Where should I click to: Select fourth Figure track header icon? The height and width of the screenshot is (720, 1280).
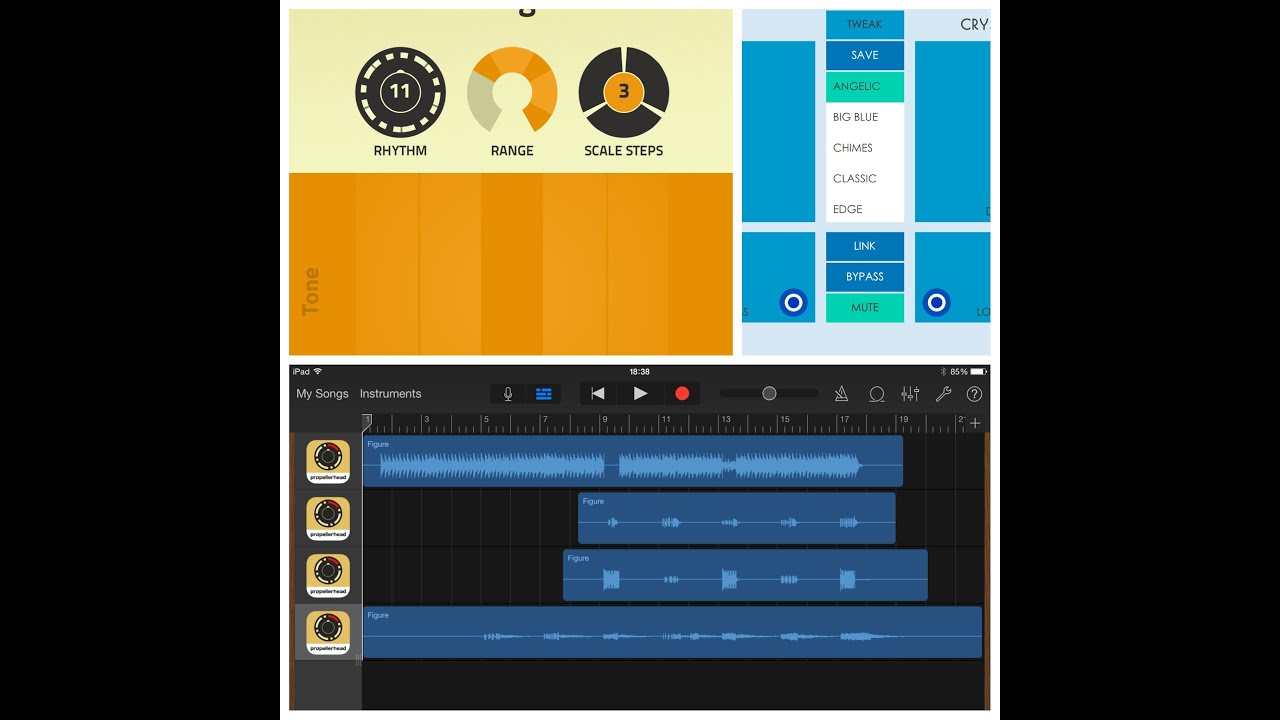328,632
